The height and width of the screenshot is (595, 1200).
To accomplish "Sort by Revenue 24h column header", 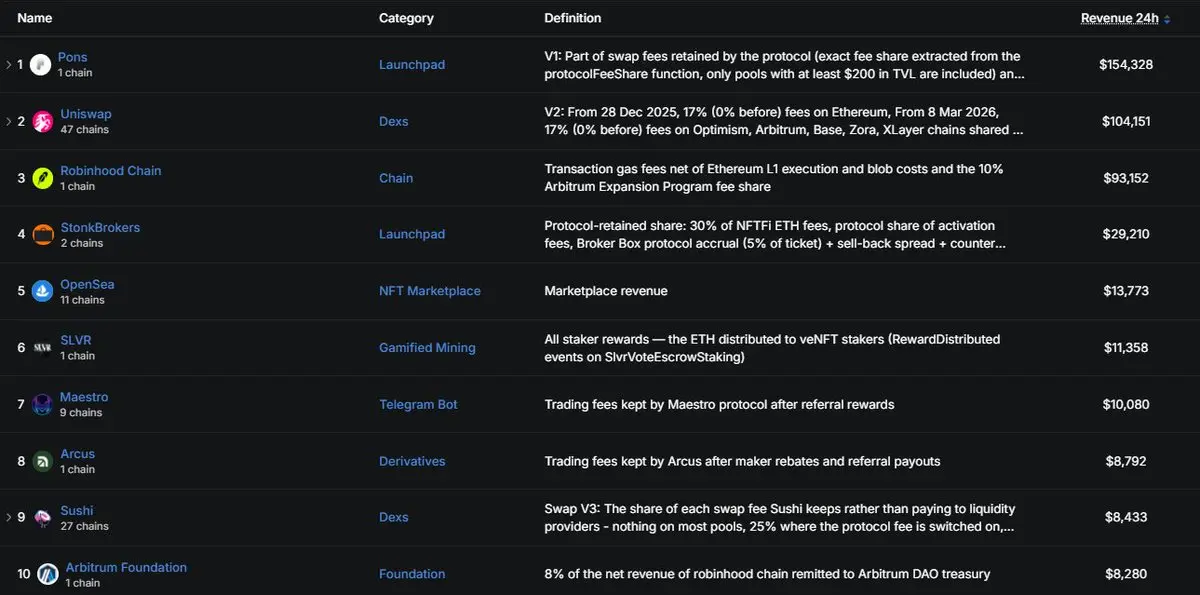I will 1125,18.
